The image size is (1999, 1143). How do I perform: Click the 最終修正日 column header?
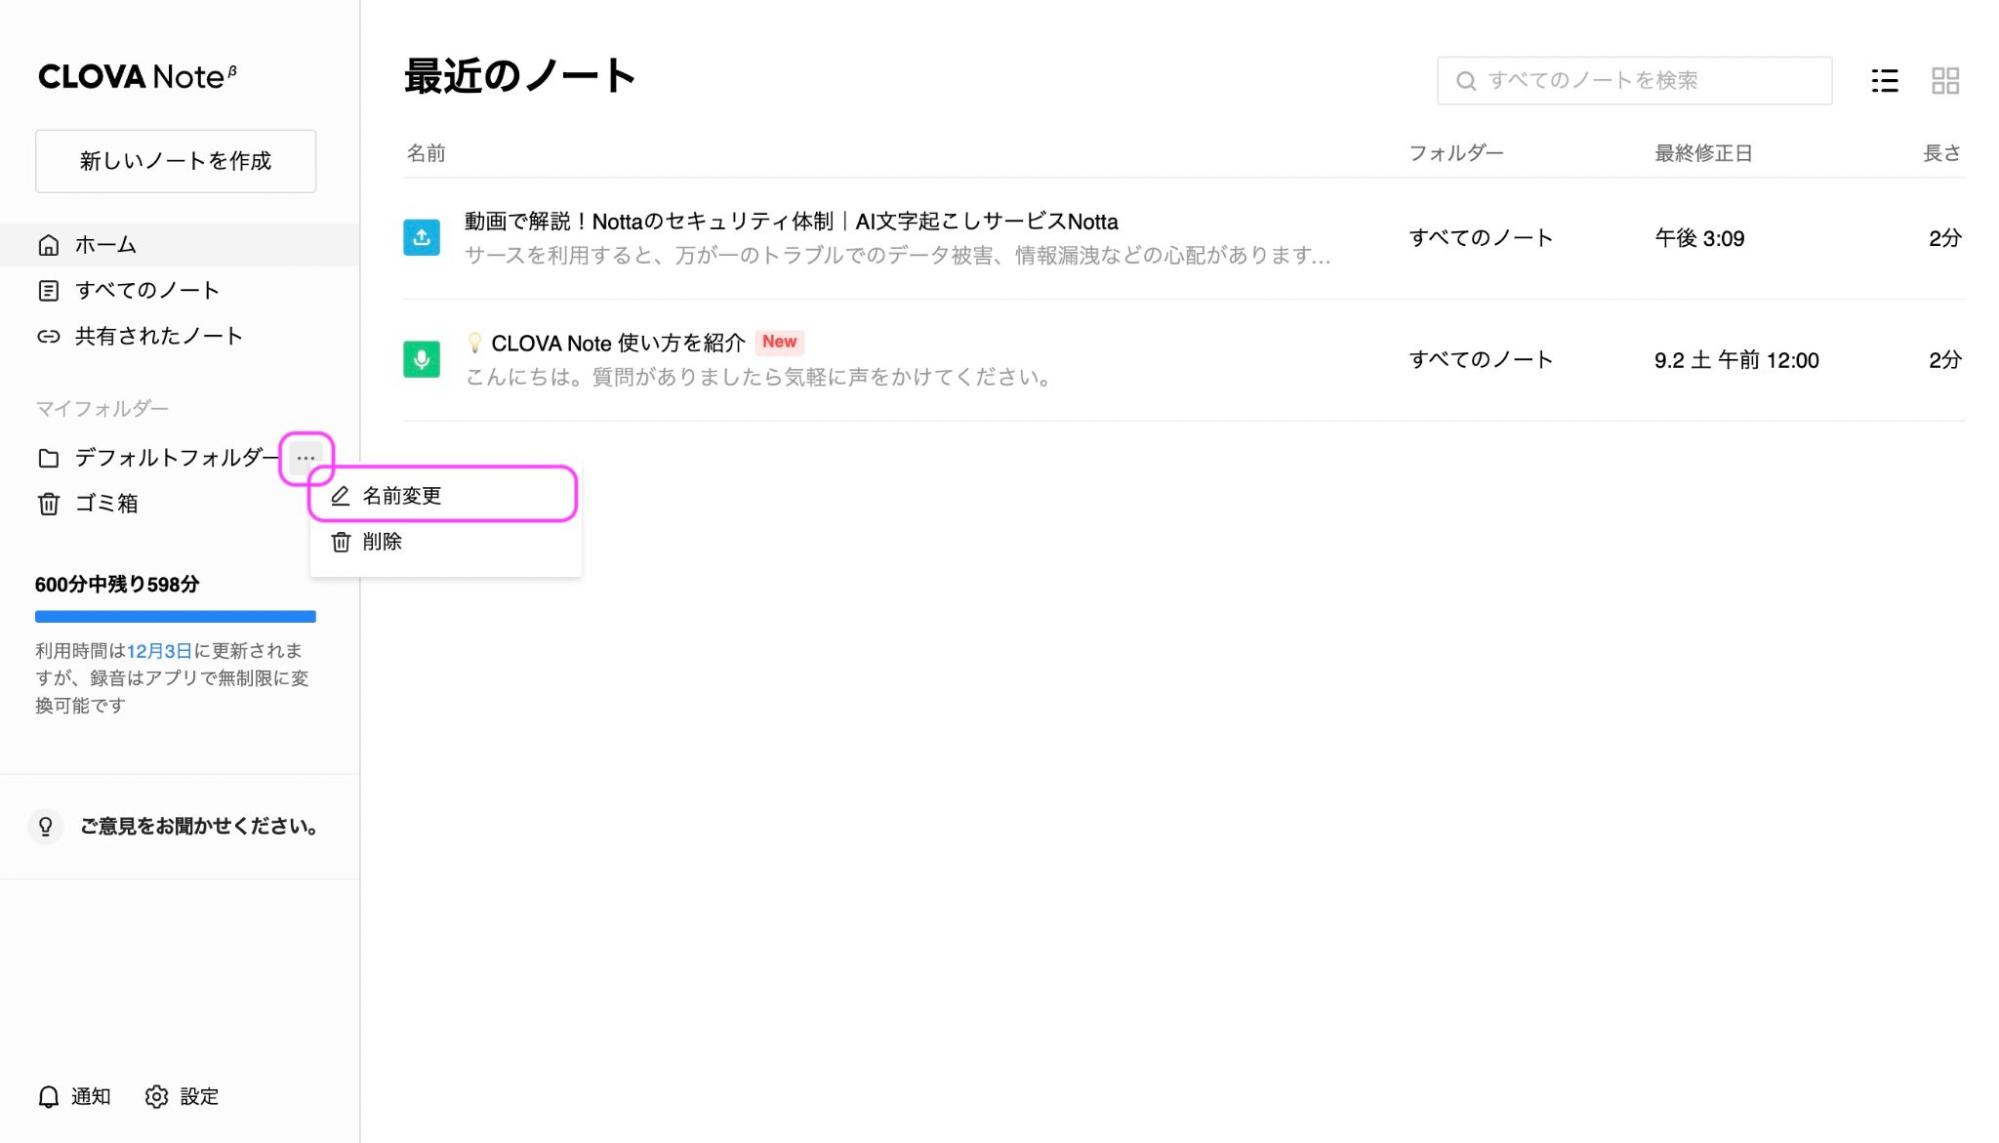1703,153
